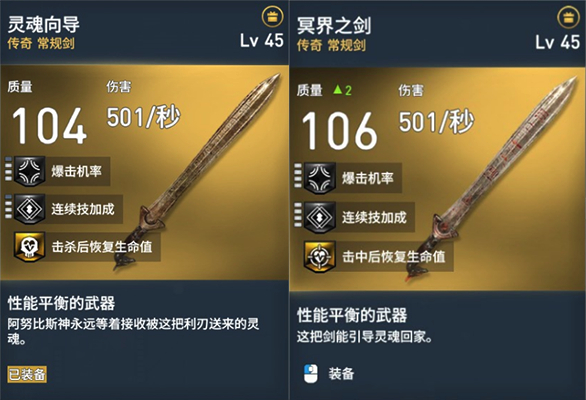This screenshot has width=586, height=400.
Task: Click the health-on-hit crosshair icon
Action: point(320,256)
